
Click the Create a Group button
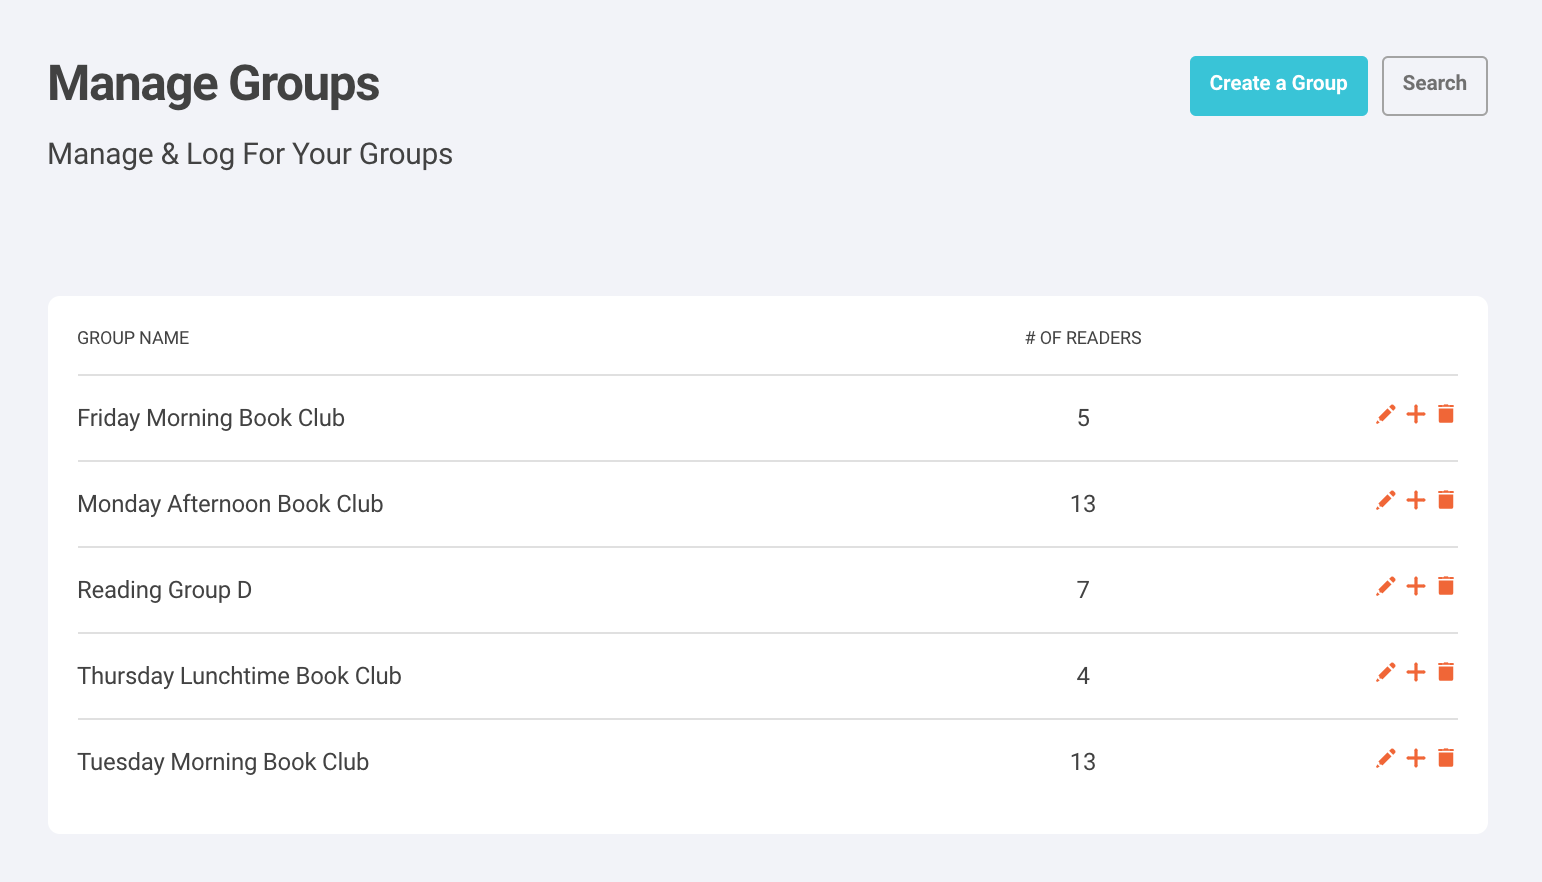click(1278, 86)
